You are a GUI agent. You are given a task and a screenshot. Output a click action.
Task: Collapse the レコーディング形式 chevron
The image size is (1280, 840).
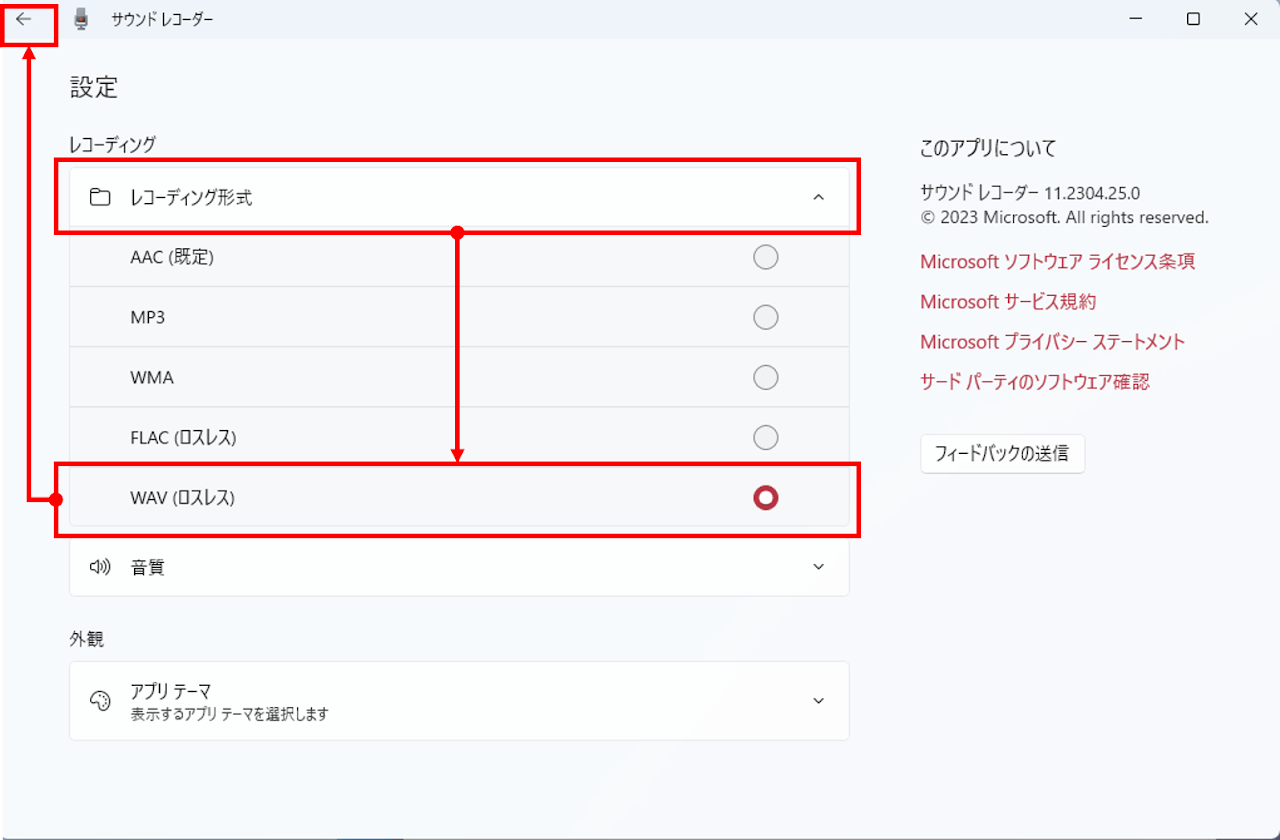pyautogui.click(x=818, y=198)
